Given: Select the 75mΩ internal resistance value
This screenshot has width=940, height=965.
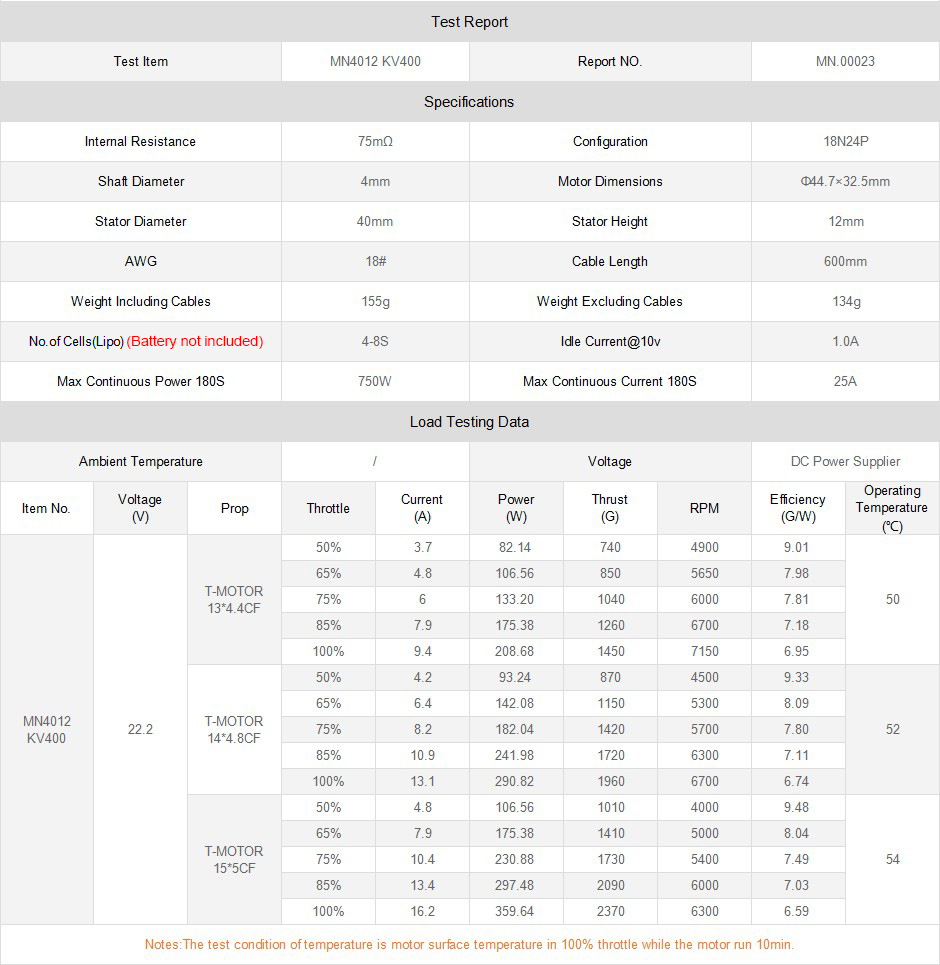Looking at the screenshot, I should click(x=375, y=142).
